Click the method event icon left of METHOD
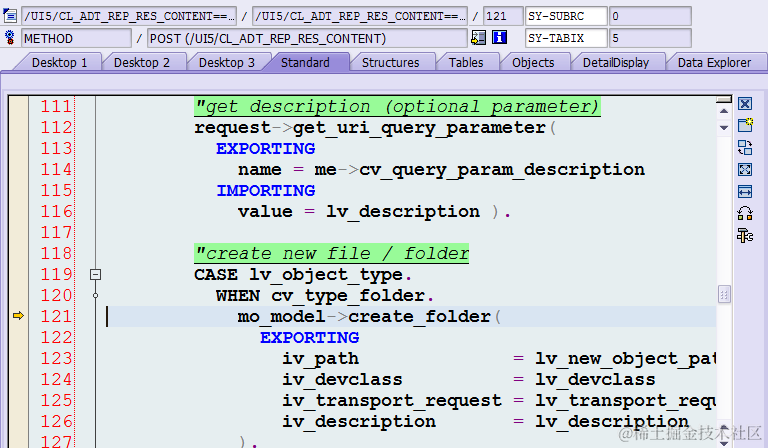 [9, 38]
